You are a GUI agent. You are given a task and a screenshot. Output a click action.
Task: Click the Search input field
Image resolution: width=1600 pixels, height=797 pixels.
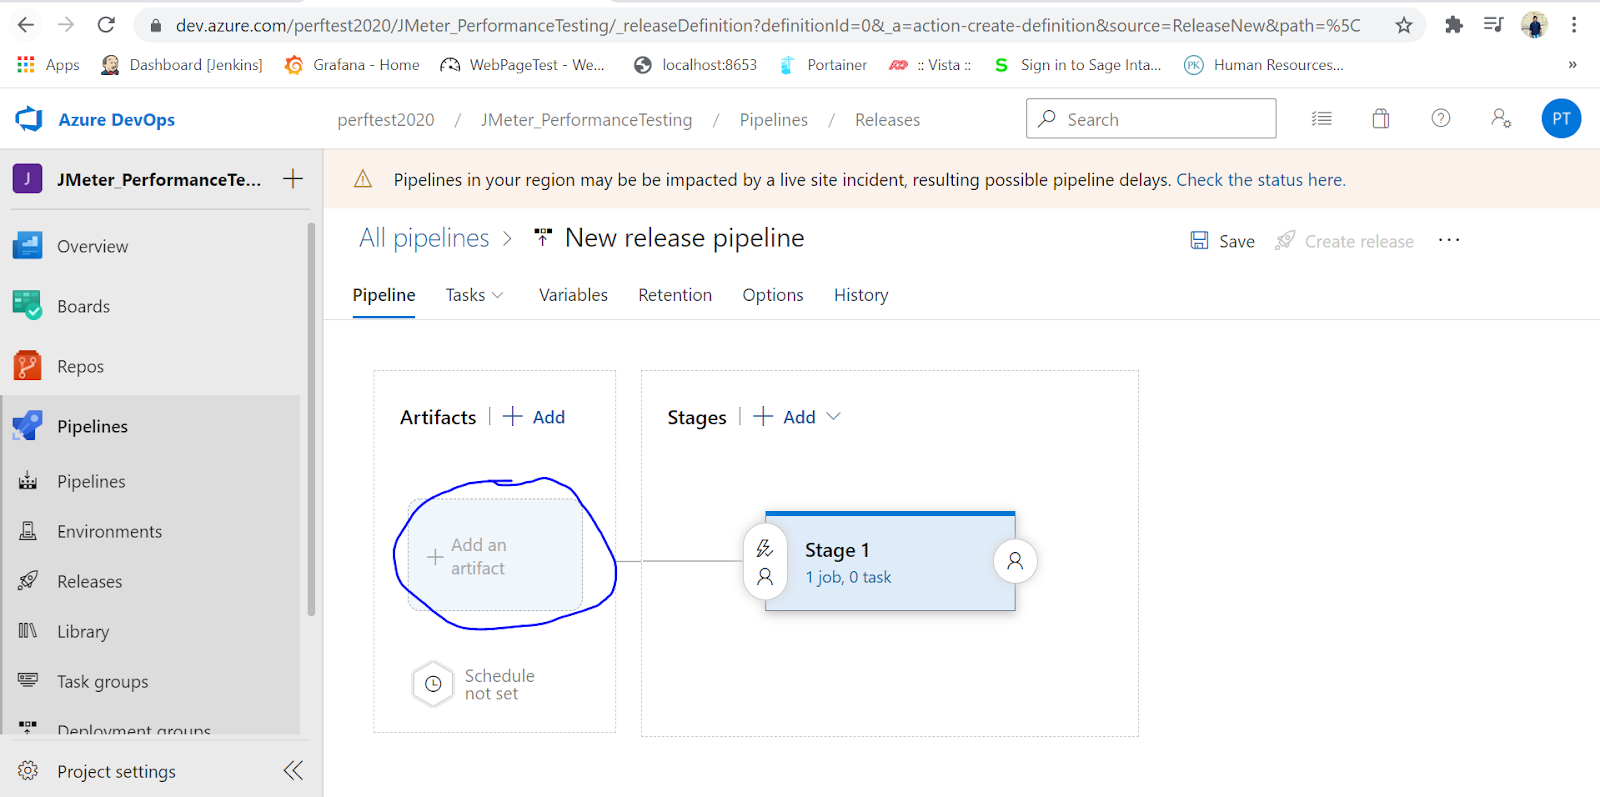[x=1151, y=118]
